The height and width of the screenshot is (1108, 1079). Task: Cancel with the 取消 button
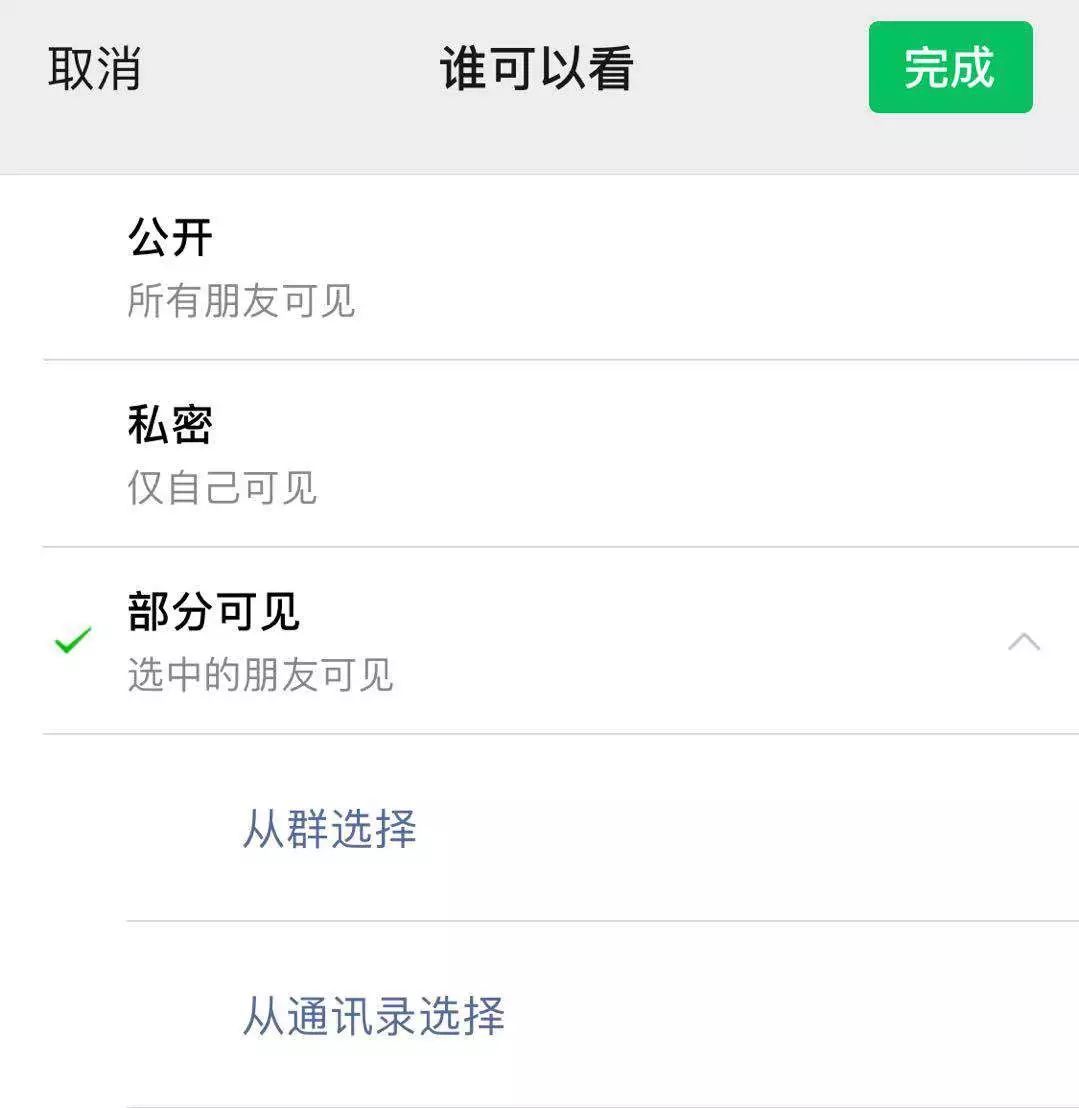click(x=94, y=69)
